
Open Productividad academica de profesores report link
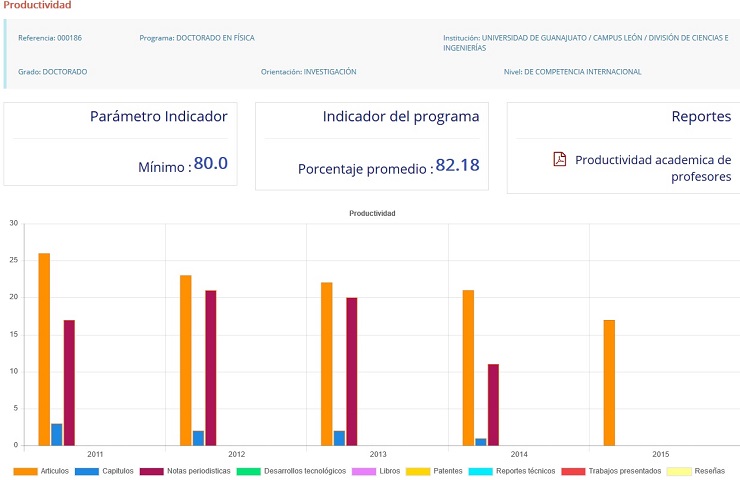(653, 168)
